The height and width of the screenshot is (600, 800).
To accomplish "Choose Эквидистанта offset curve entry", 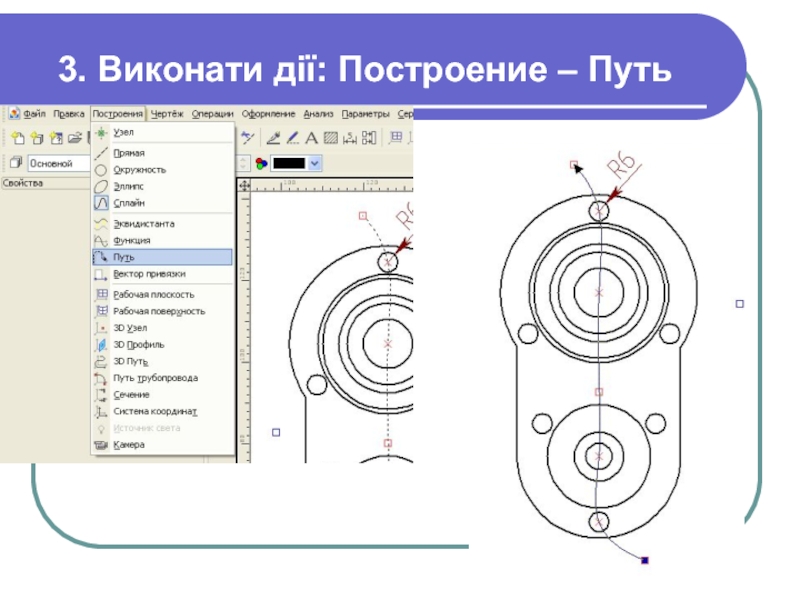I will point(163,224).
